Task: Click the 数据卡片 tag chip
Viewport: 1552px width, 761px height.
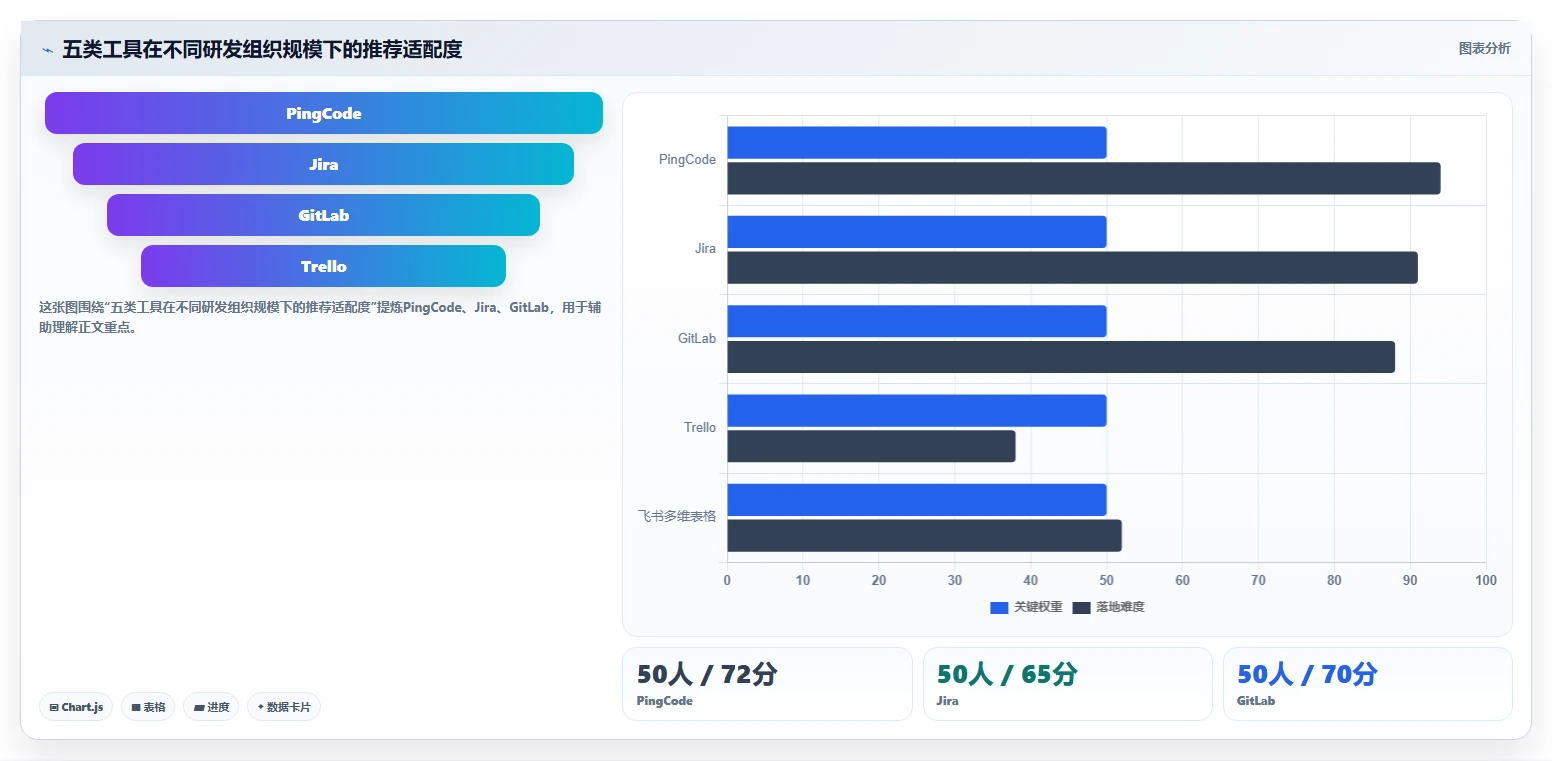Action: (284, 707)
